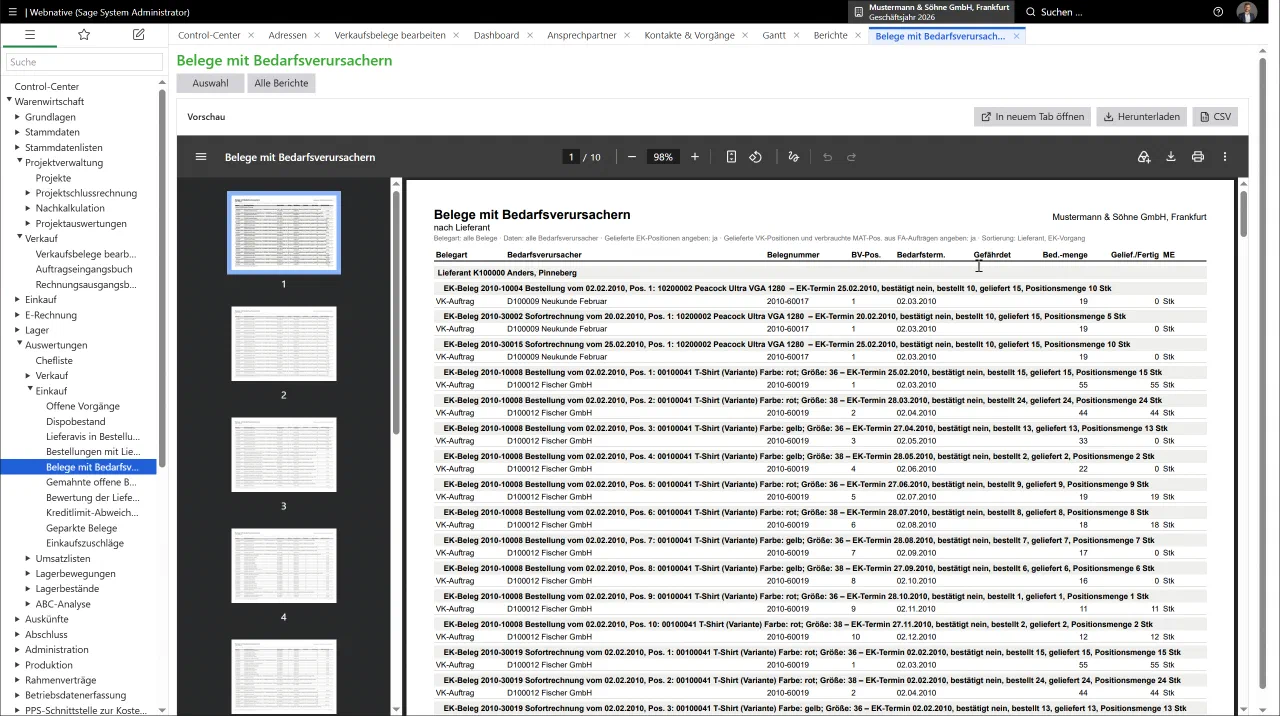Screen dimensions: 1280x716
Task: Open Chefliste in the tree
Action: (54, 360)
